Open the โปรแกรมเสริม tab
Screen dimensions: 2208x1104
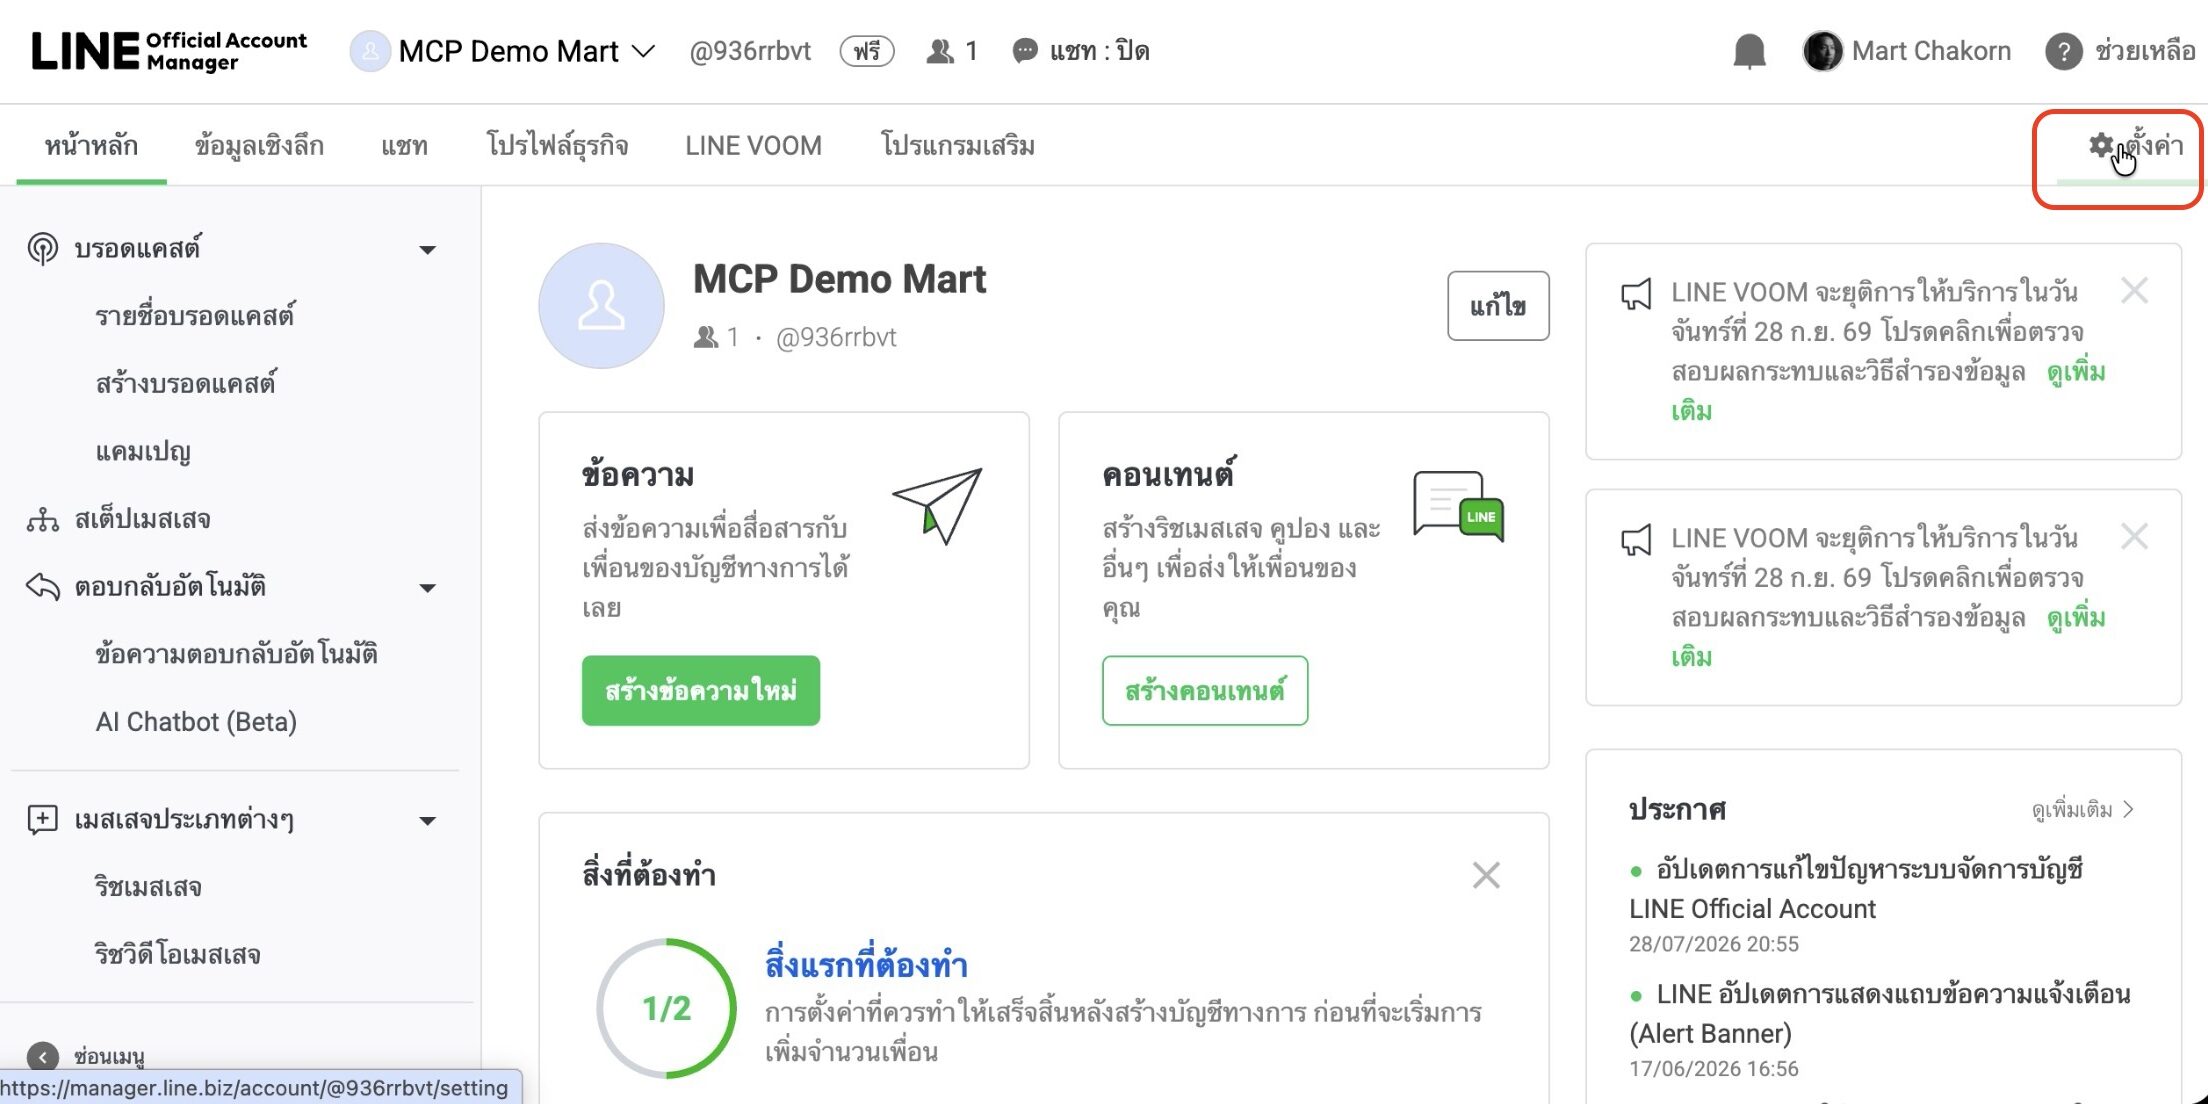pos(957,146)
